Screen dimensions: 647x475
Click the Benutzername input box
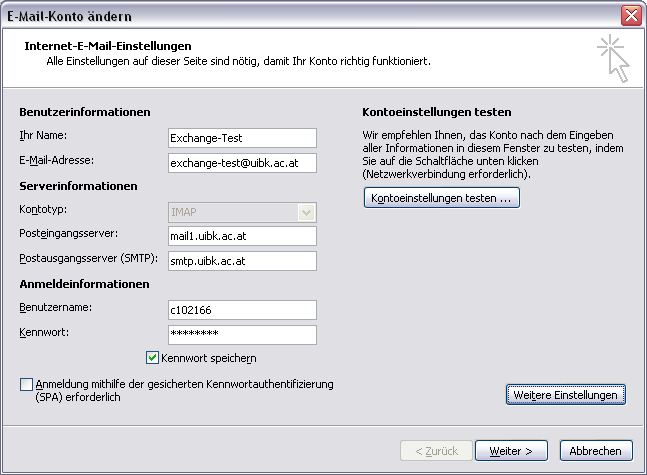tap(243, 310)
